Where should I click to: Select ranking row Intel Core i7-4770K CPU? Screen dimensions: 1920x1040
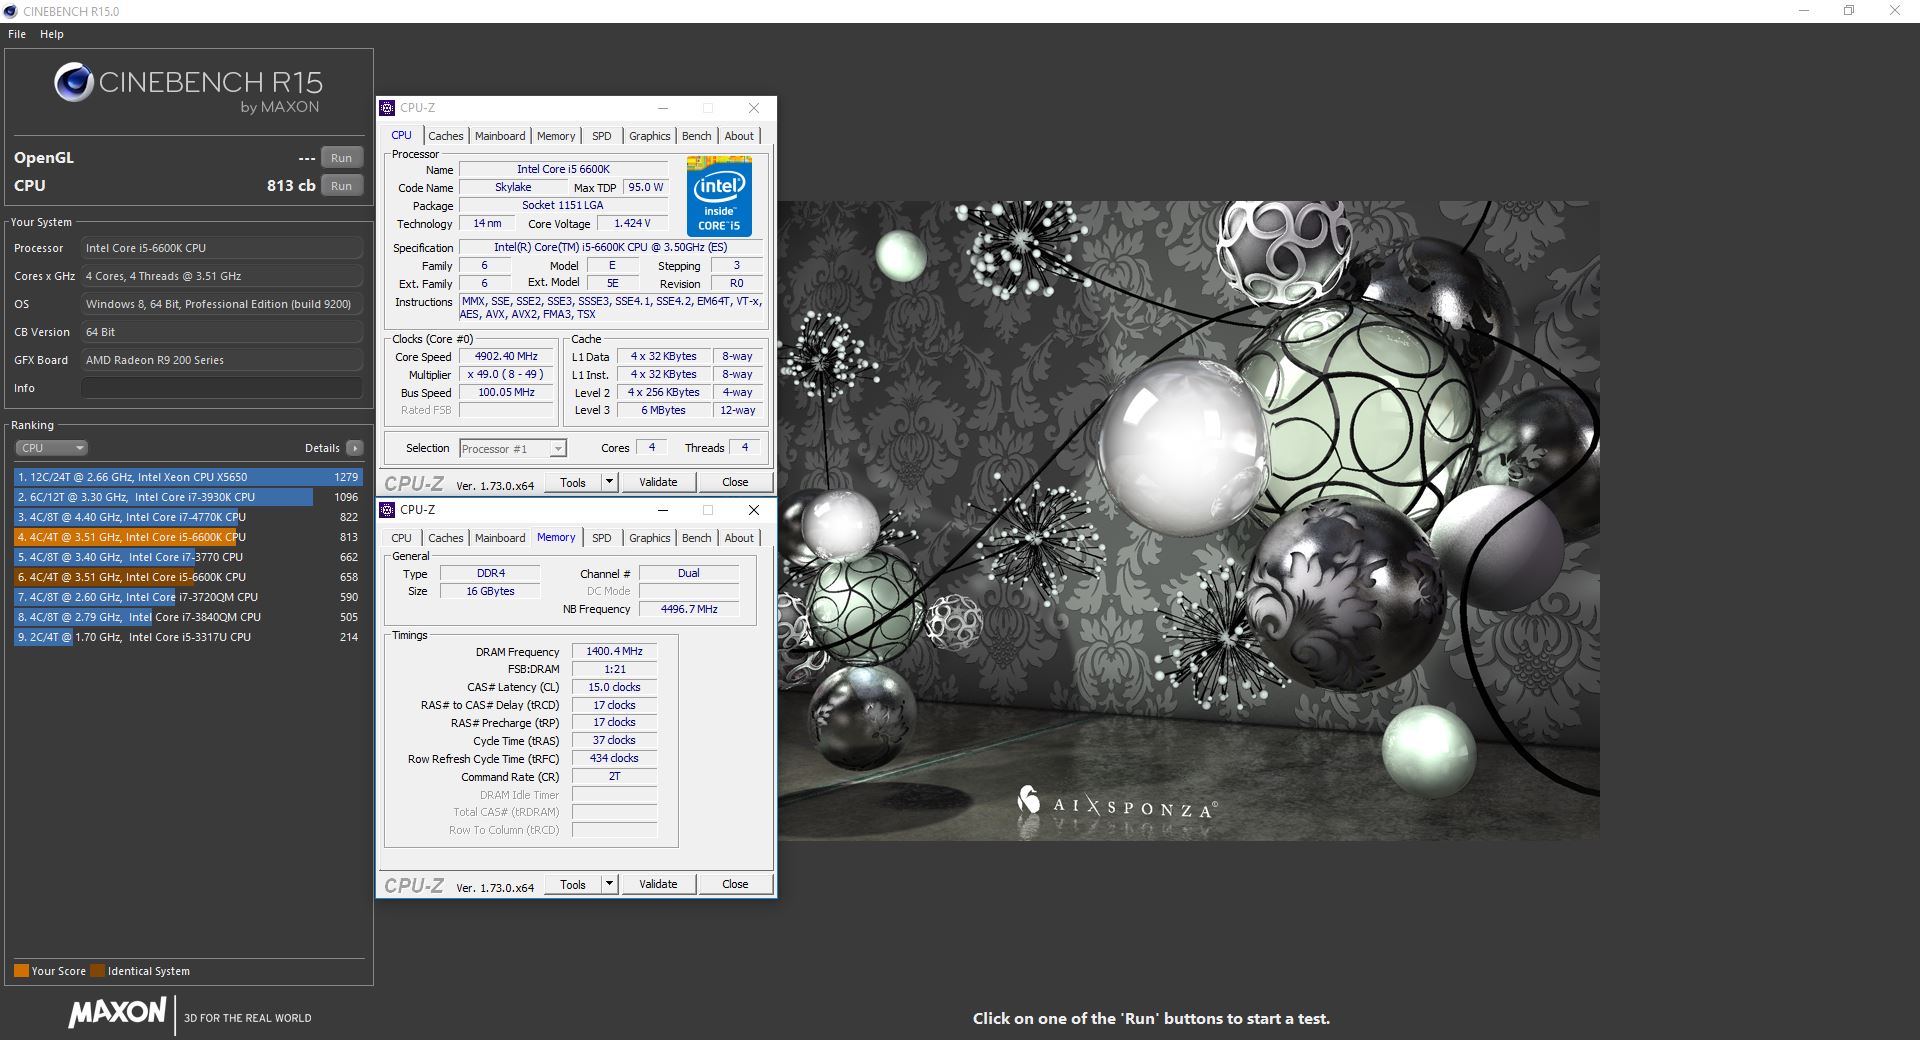click(x=188, y=517)
